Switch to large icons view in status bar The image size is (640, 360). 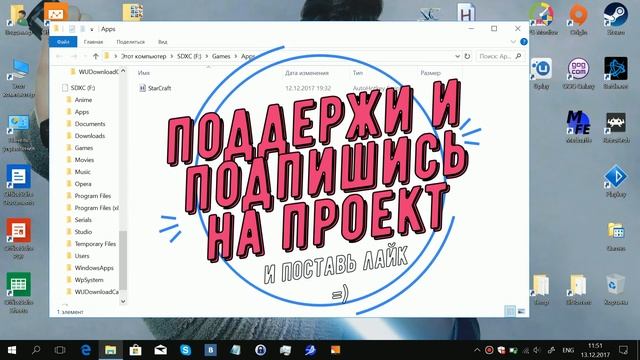[521, 311]
